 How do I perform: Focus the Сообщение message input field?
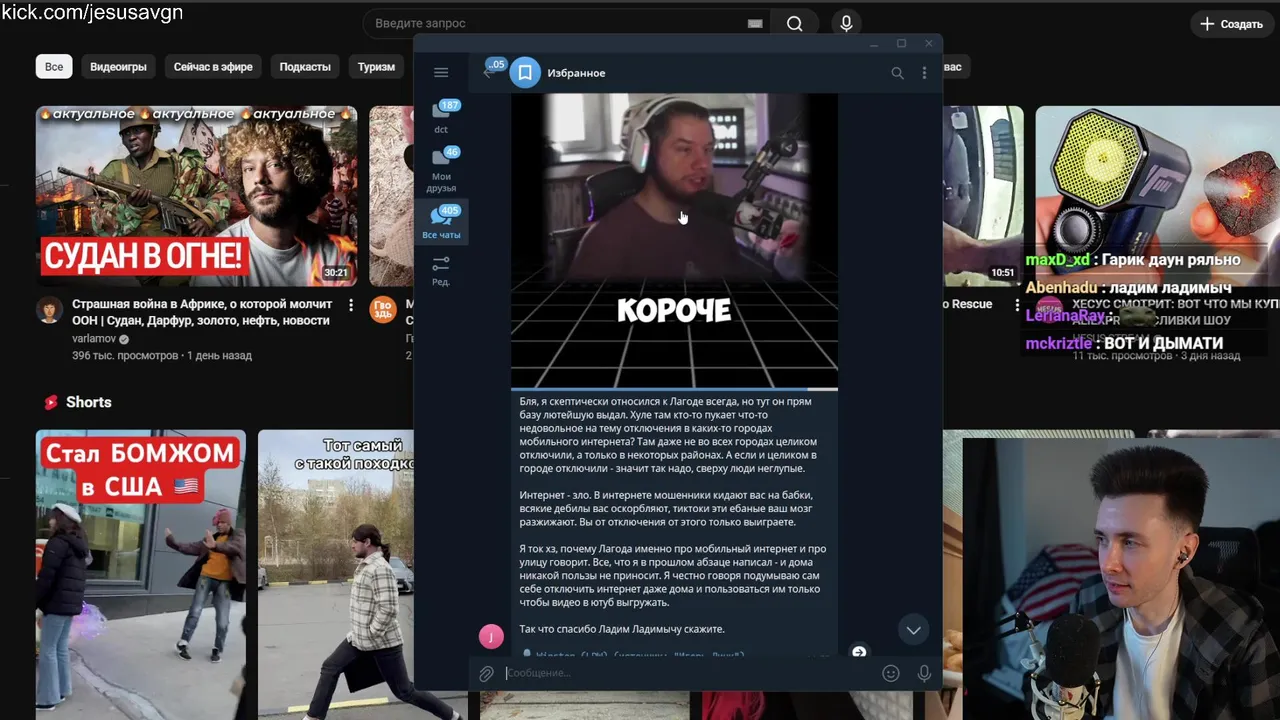(x=688, y=673)
